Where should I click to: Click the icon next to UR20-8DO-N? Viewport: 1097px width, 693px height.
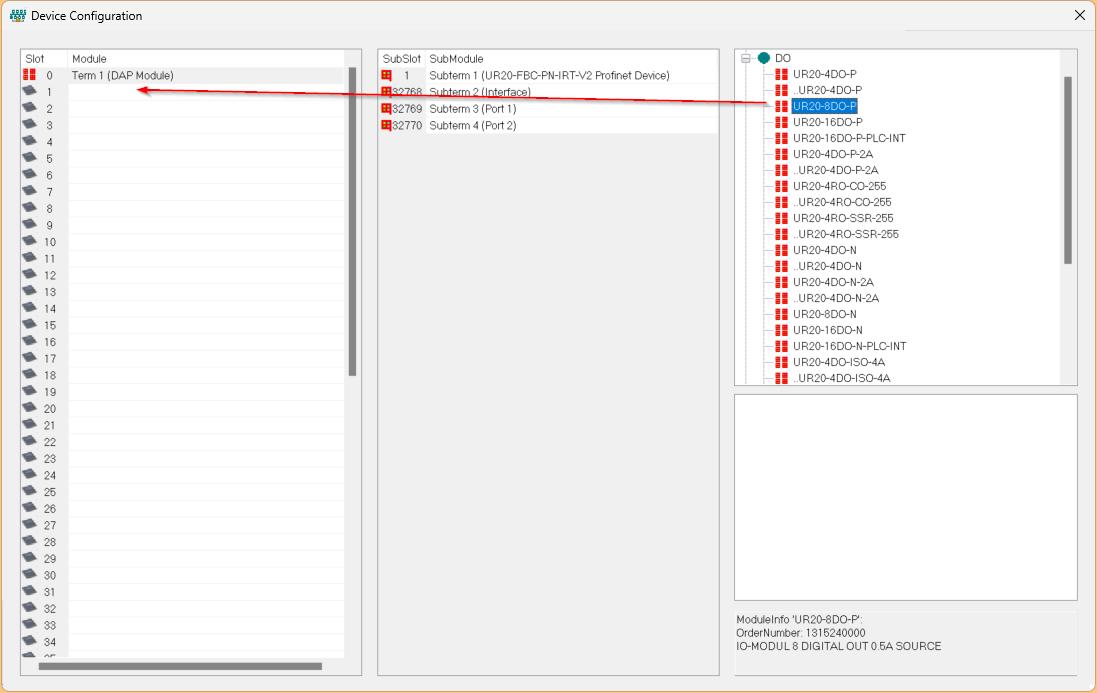781,314
